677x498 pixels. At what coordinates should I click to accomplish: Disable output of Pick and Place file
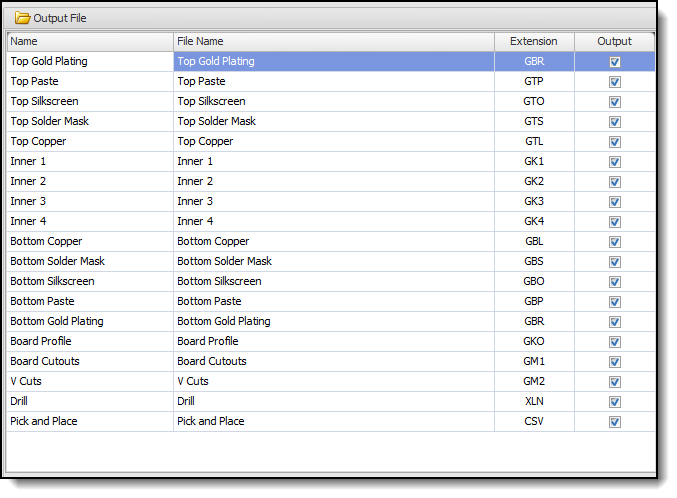[x=614, y=422]
